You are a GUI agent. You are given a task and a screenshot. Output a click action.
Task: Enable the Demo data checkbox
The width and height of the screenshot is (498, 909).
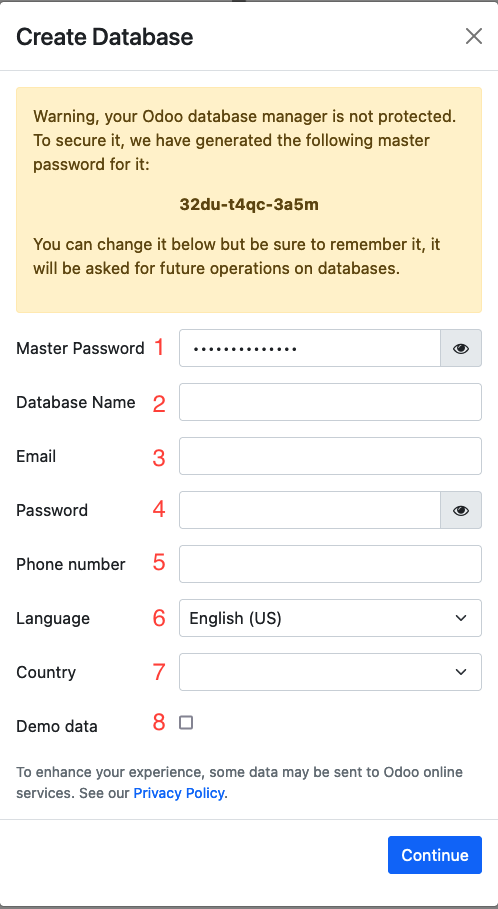click(186, 722)
